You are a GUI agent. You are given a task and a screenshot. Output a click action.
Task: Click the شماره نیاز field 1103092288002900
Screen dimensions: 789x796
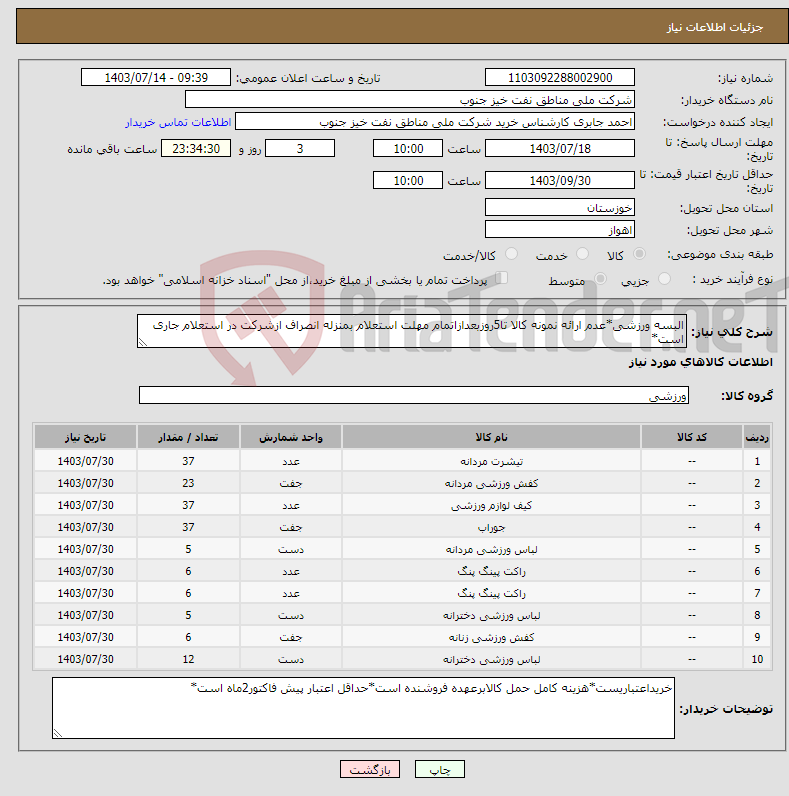point(560,77)
